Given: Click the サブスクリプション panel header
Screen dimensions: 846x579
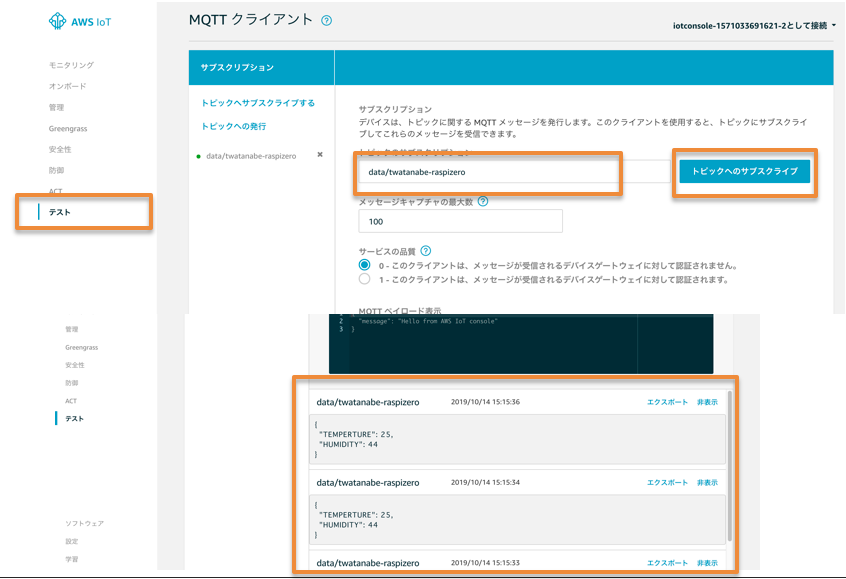Looking at the screenshot, I should coord(262,67).
